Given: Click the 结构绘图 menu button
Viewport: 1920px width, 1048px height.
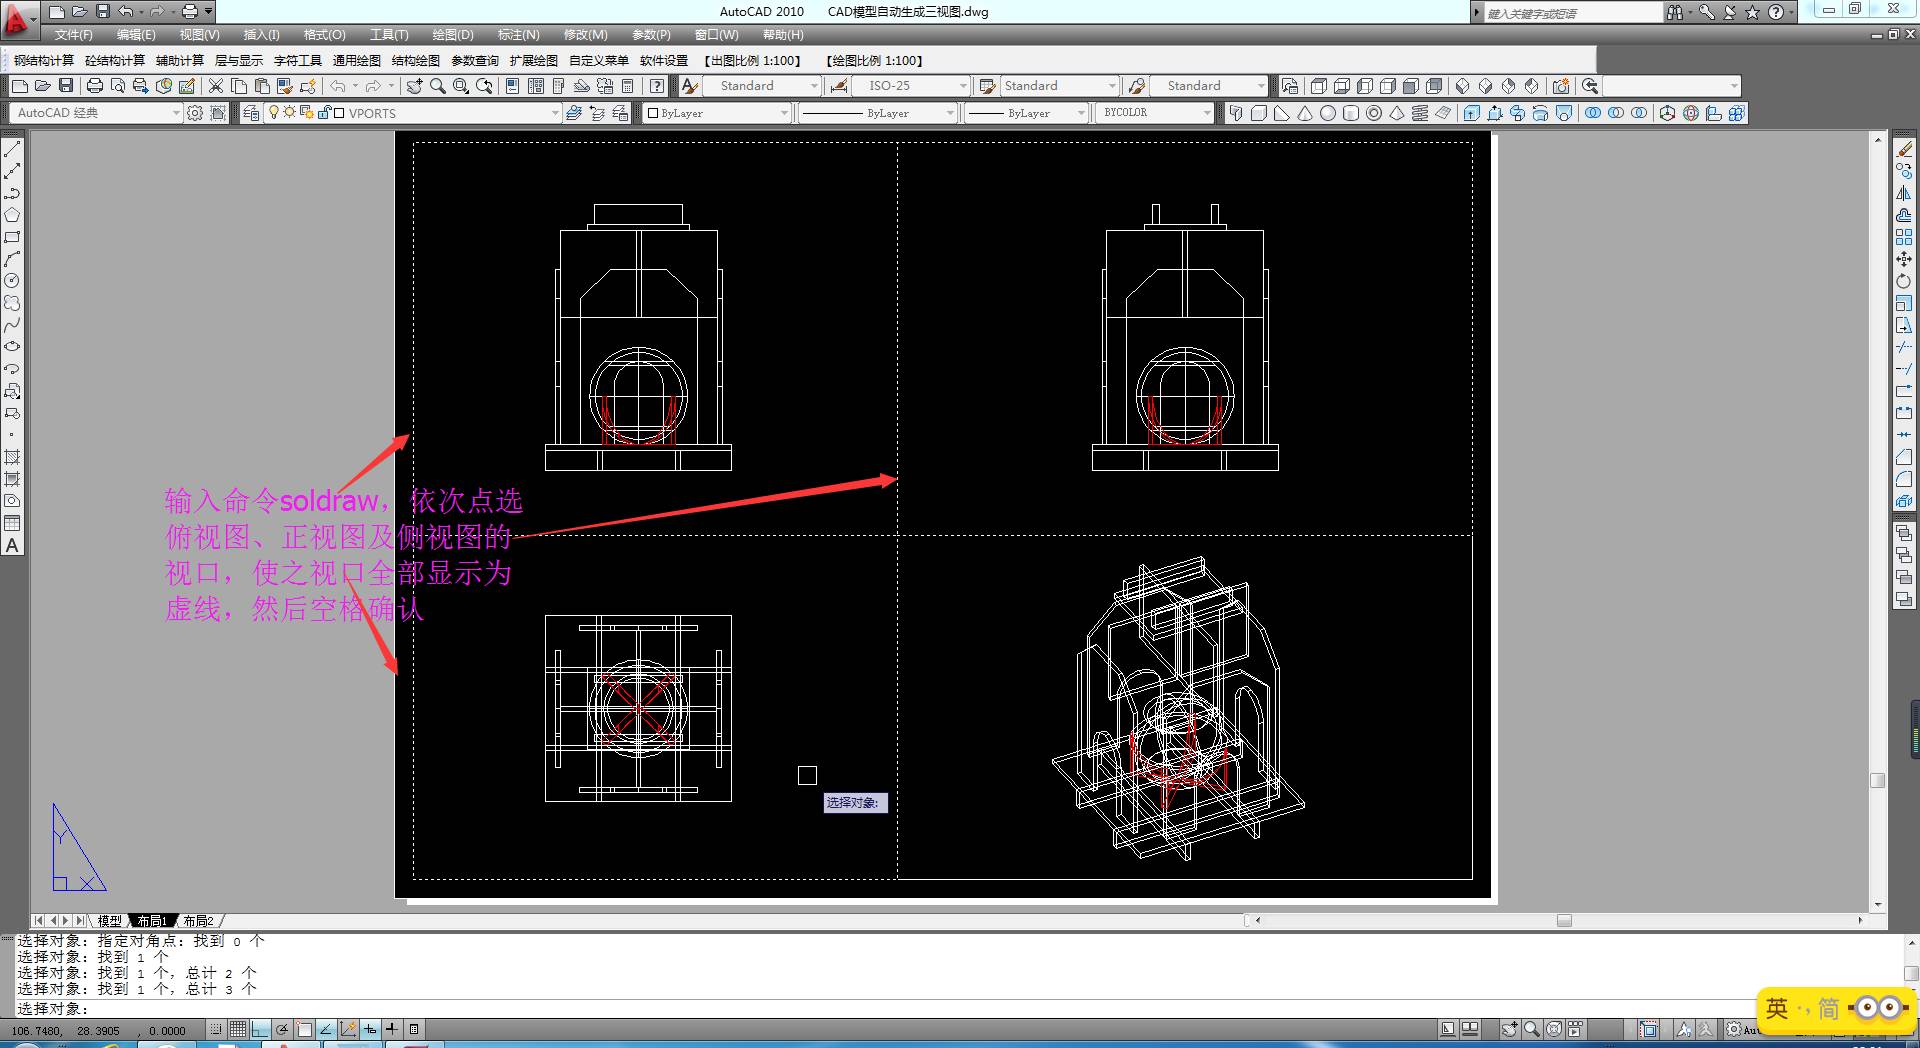Looking at the screenshot, I should (x=416, y=61).
